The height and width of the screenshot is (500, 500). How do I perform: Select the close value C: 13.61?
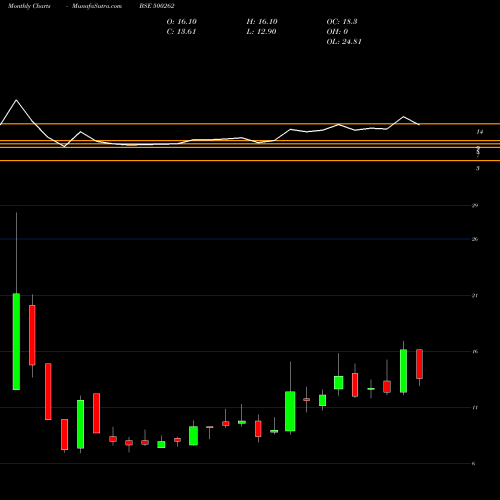(x=181, y=32)
